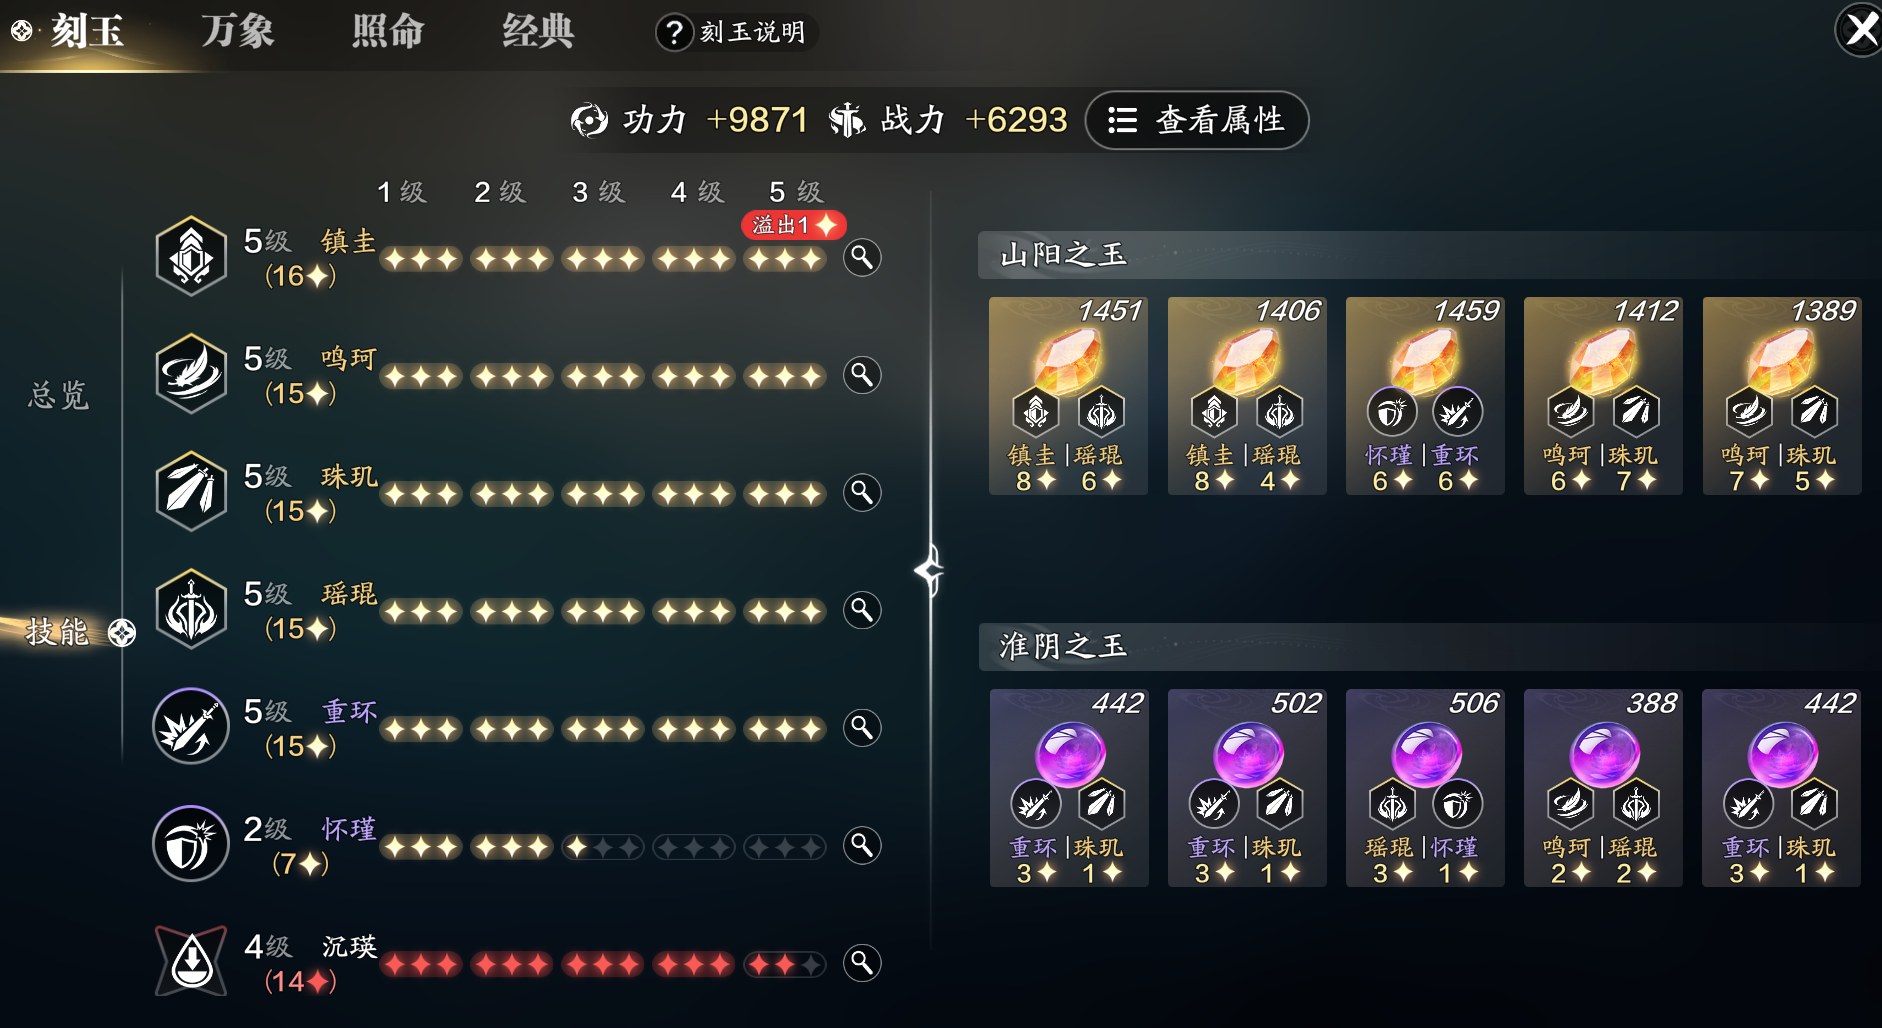Open magnifier details for 沉瑛 row
Viewport: 1882px width, 1028px height.
862,963
